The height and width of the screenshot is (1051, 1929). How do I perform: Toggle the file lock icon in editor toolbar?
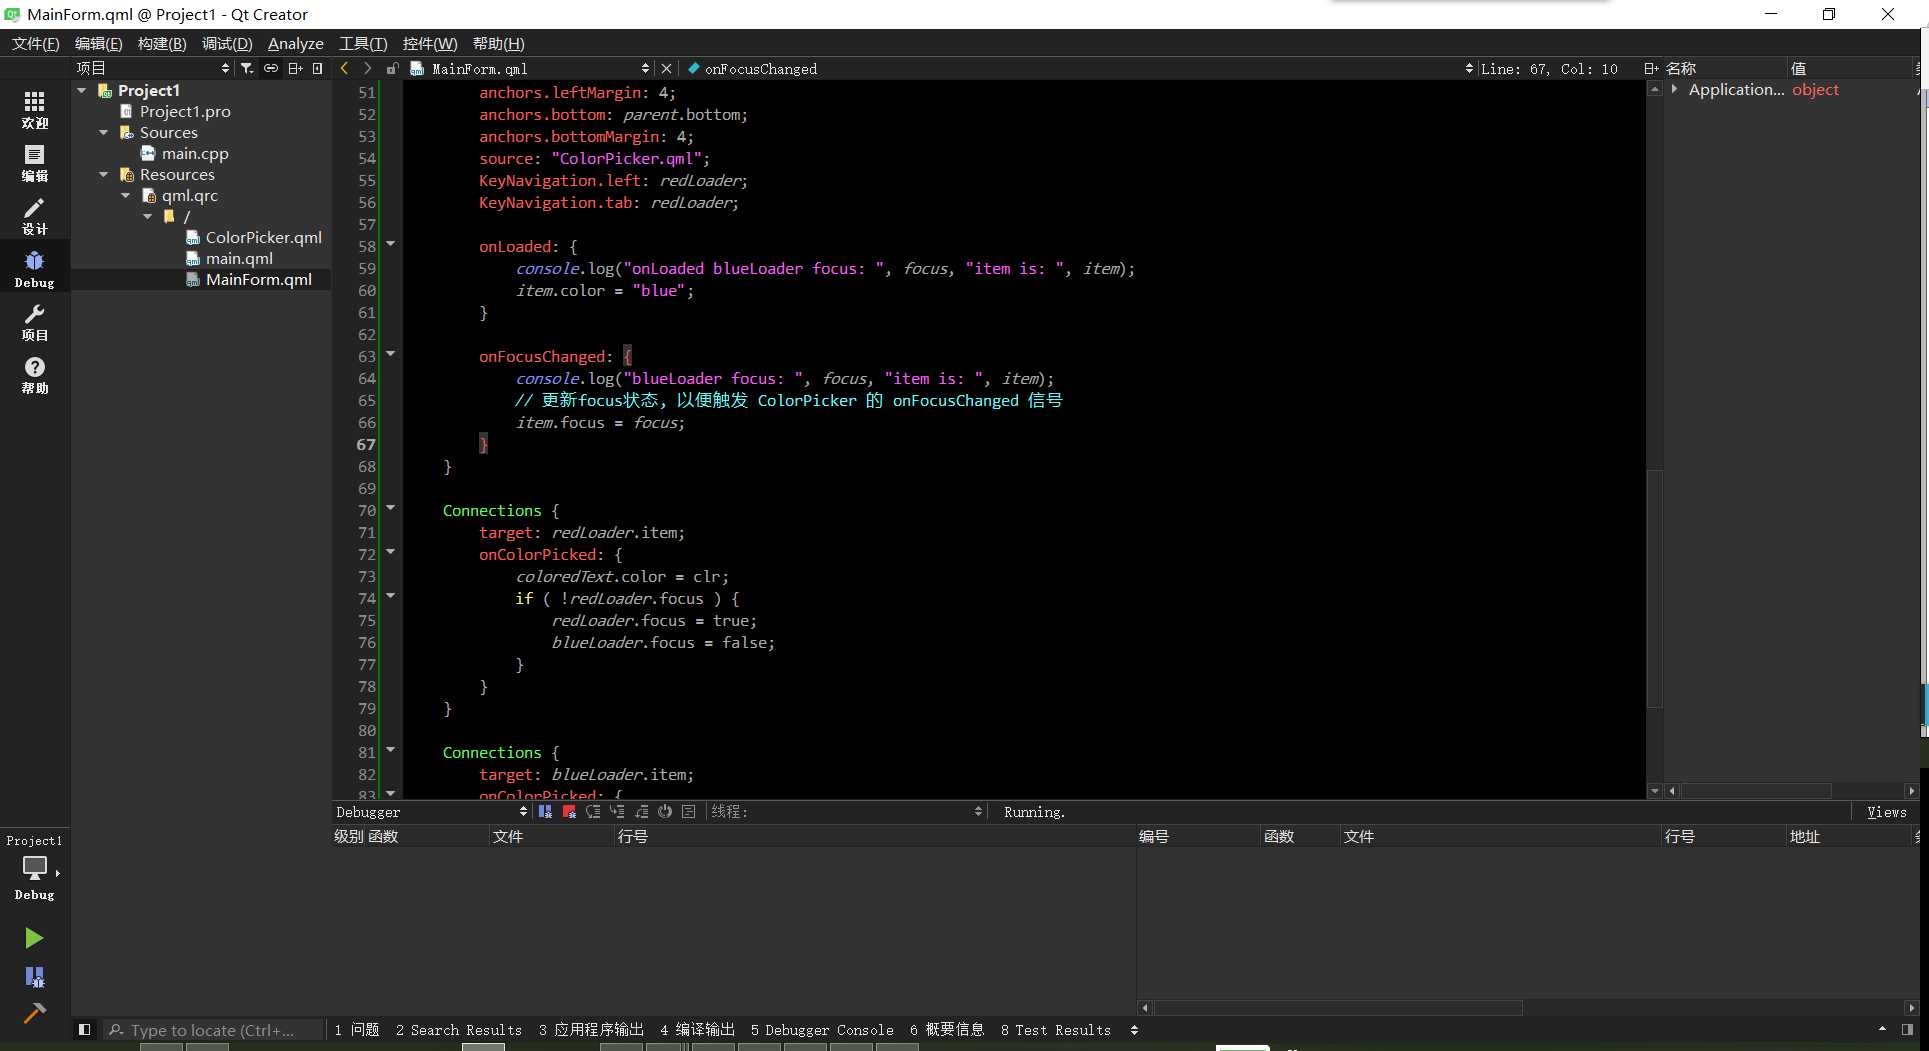pyautogui.click(x=392, y=68)
